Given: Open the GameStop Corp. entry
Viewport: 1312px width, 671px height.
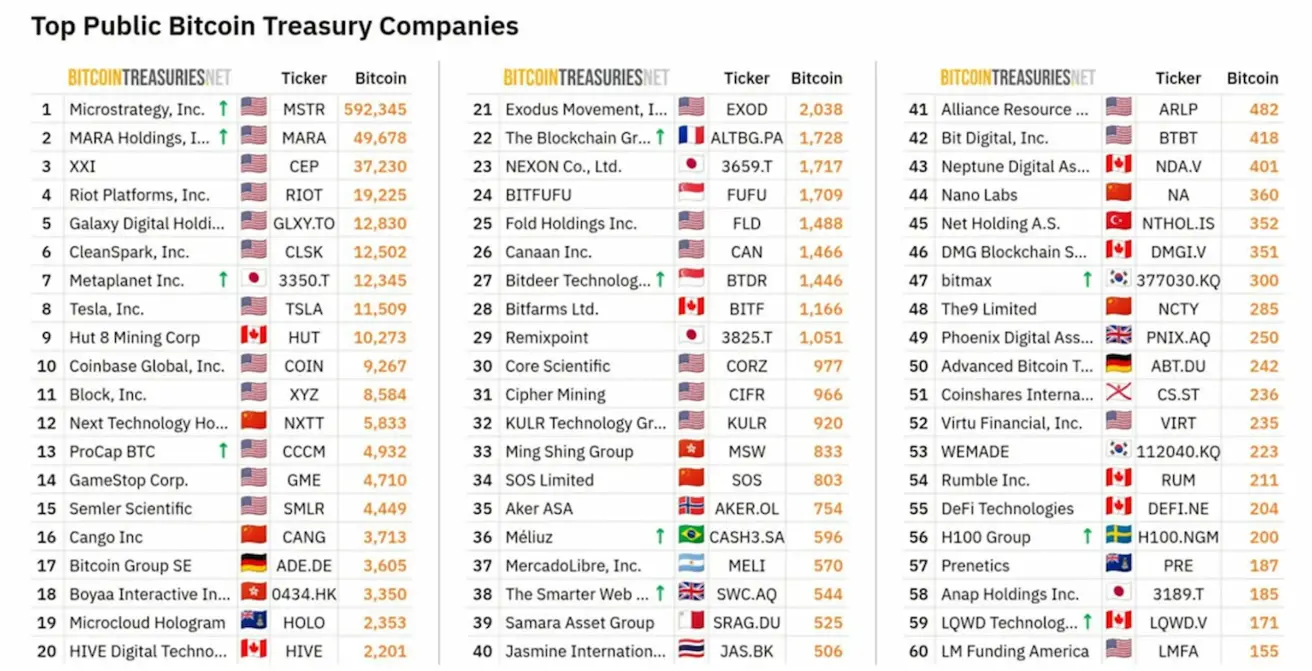Looking at the screenshot, I should 128,480.
